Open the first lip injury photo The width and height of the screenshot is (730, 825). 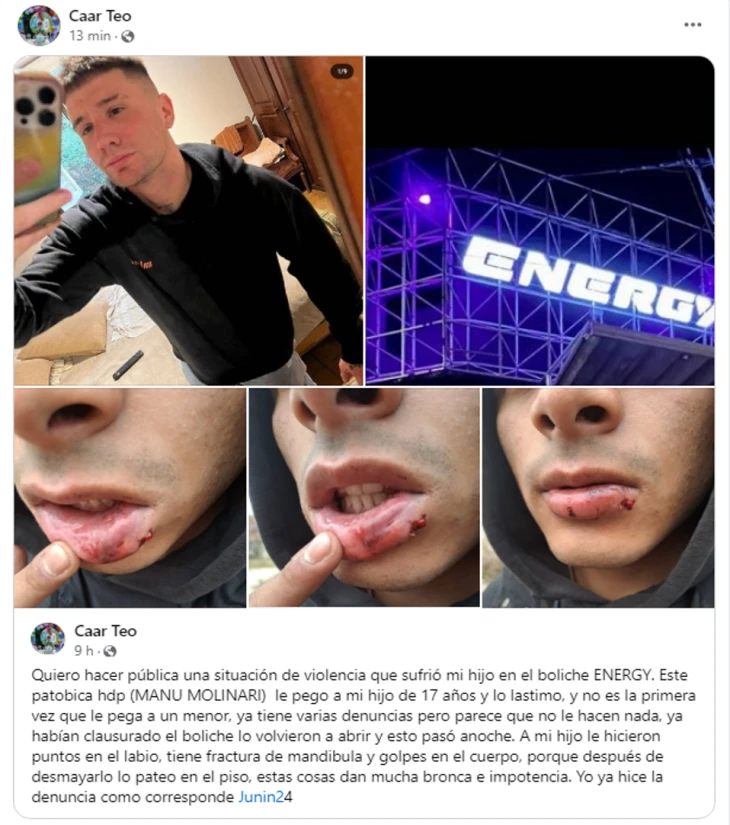click(130, 498)
